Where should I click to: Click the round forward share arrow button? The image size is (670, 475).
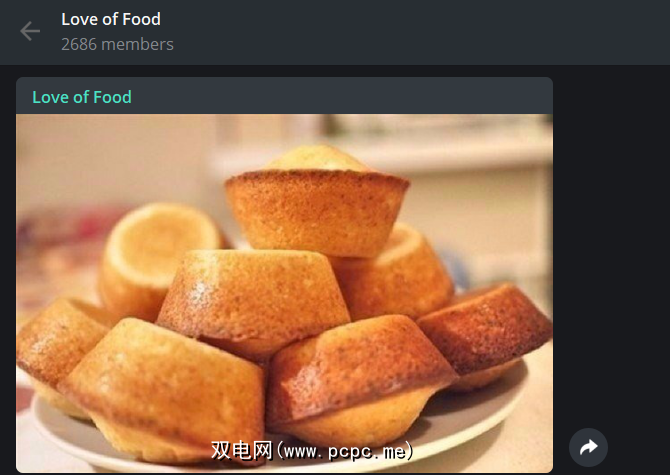(588, 447)
